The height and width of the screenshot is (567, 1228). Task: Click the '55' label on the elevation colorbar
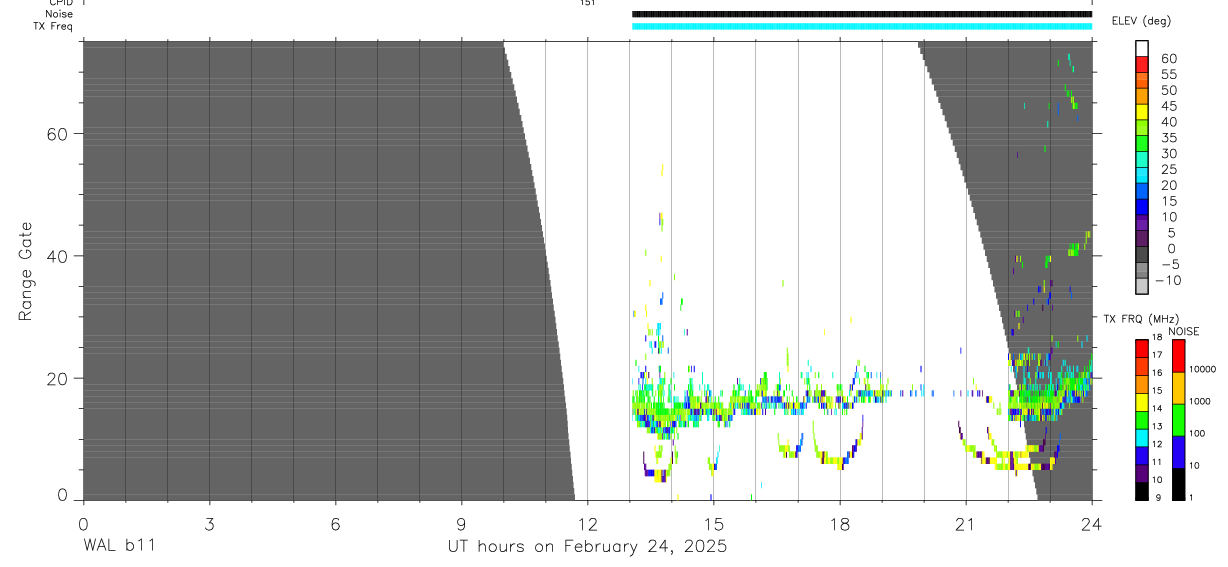(x=1169, y=75)
